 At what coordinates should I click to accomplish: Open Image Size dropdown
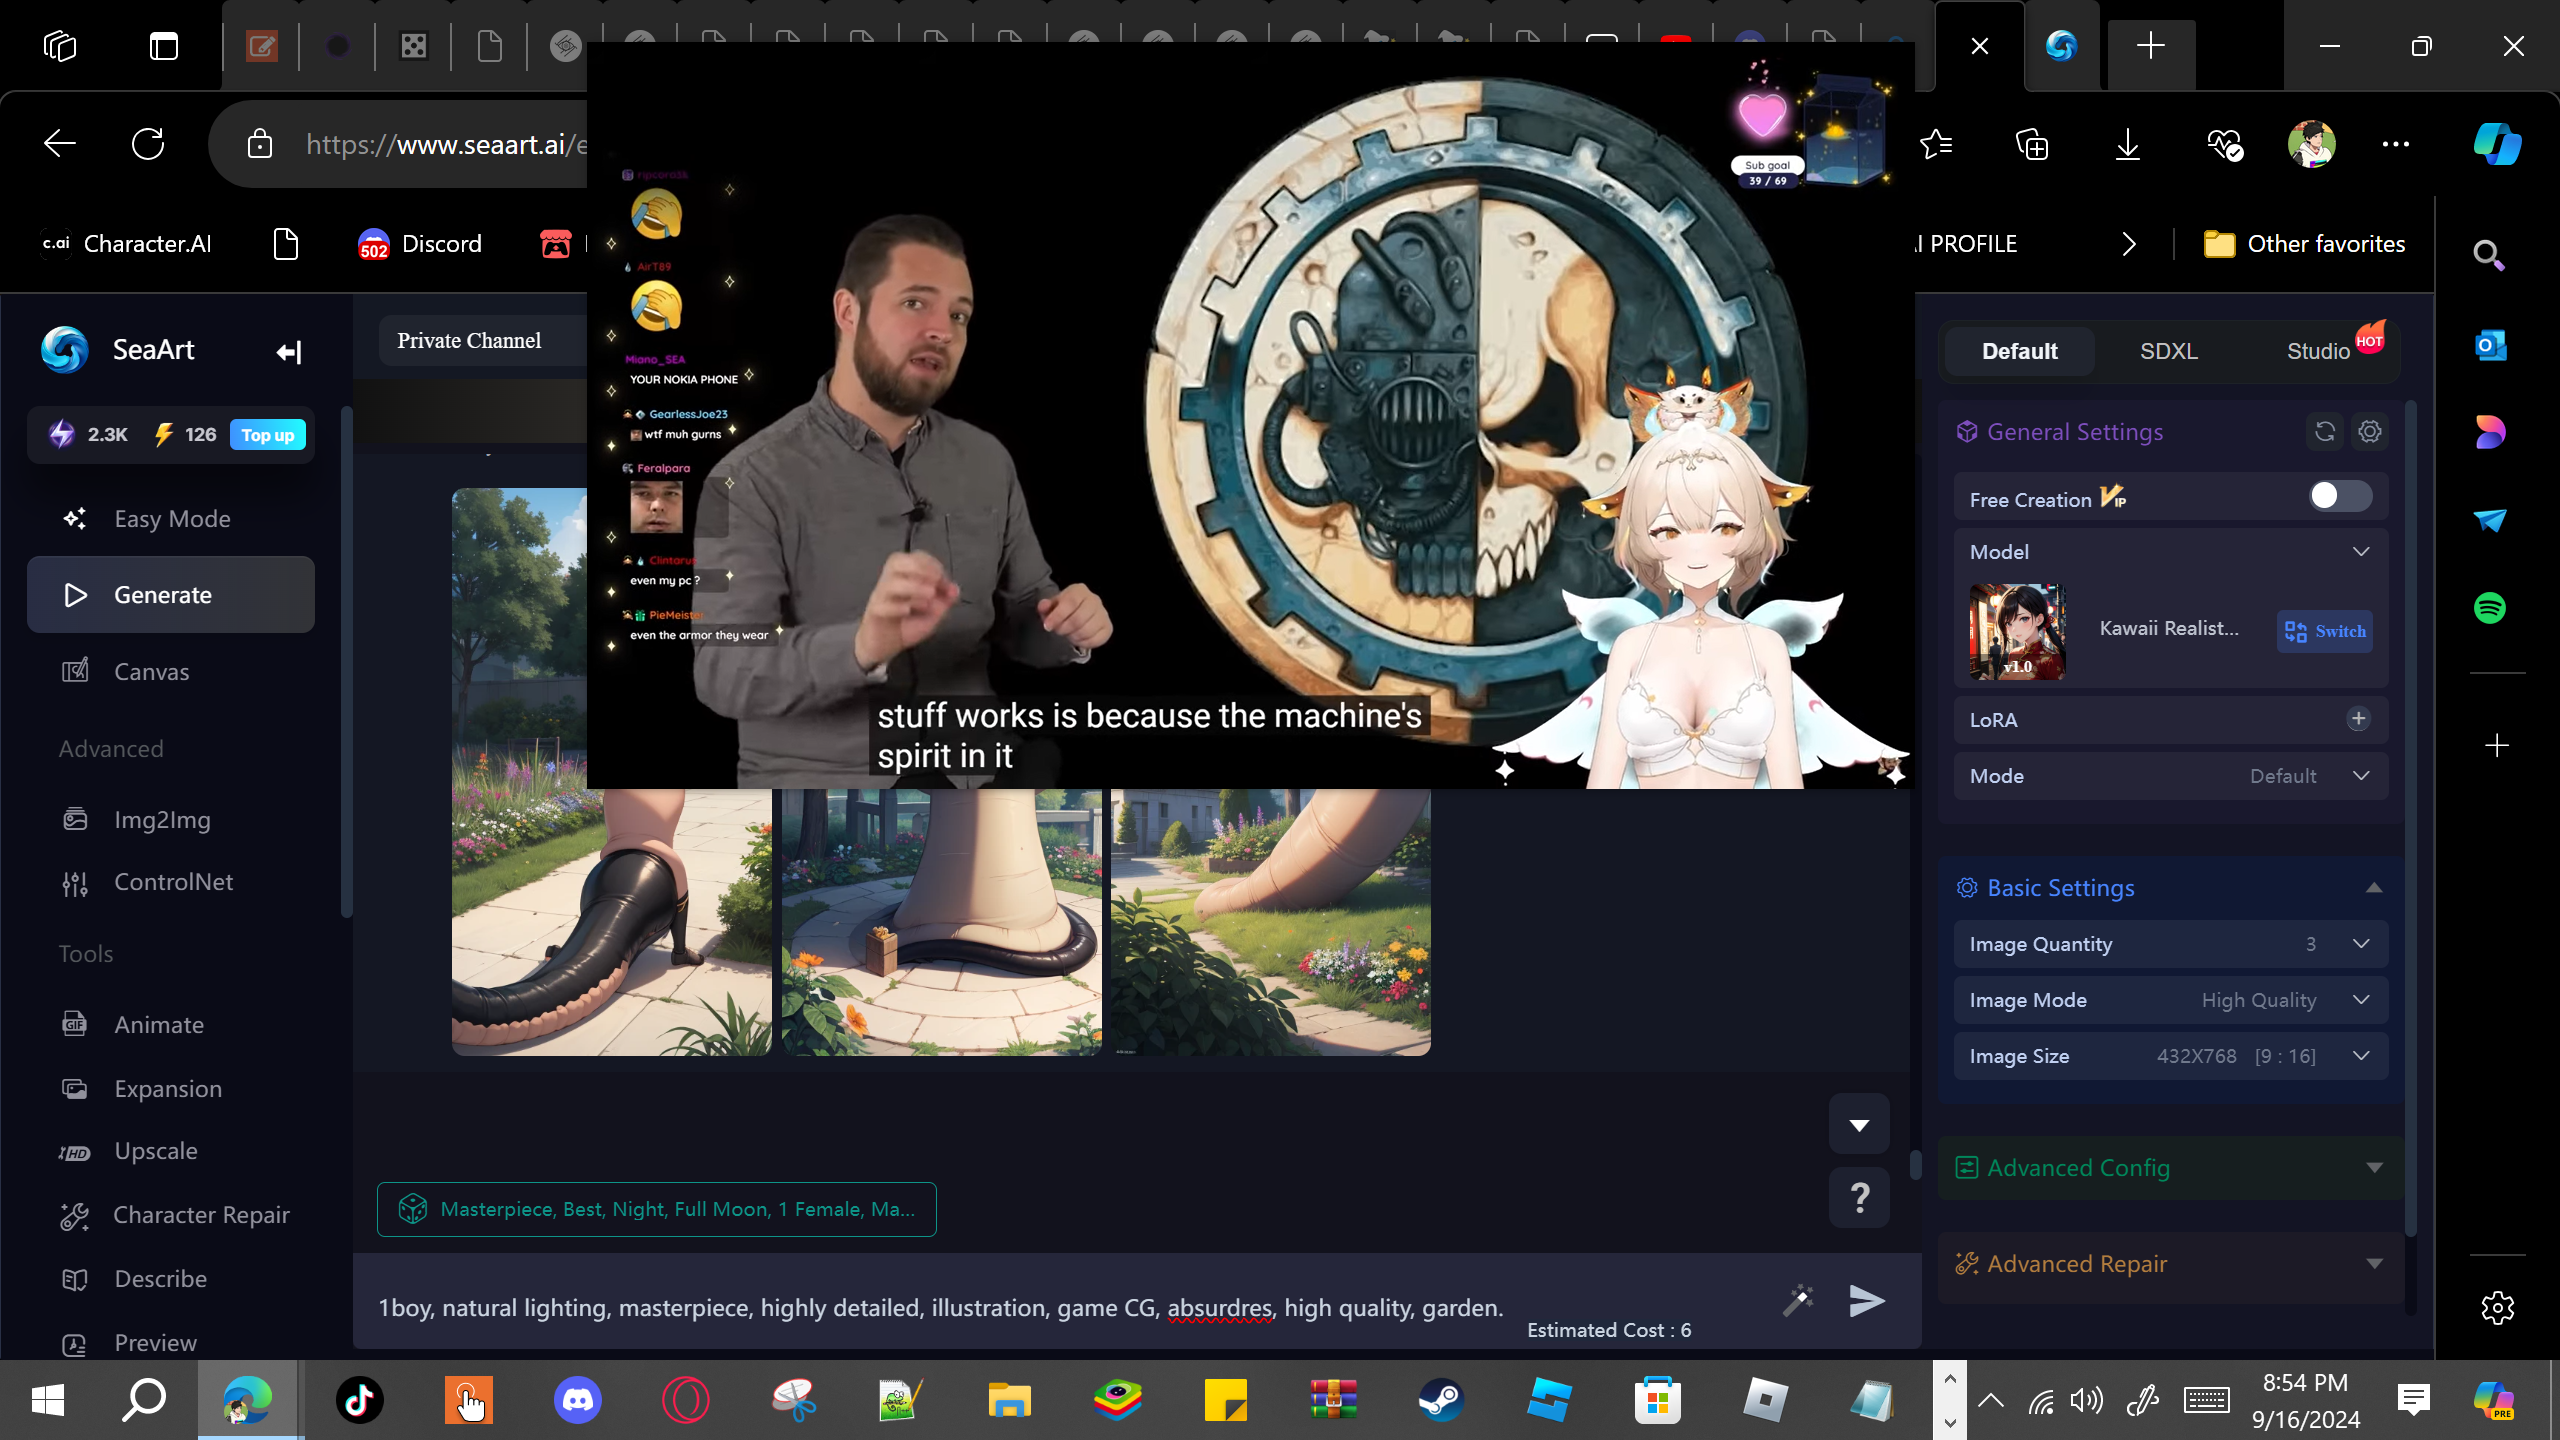(x=2171, y=1056)
